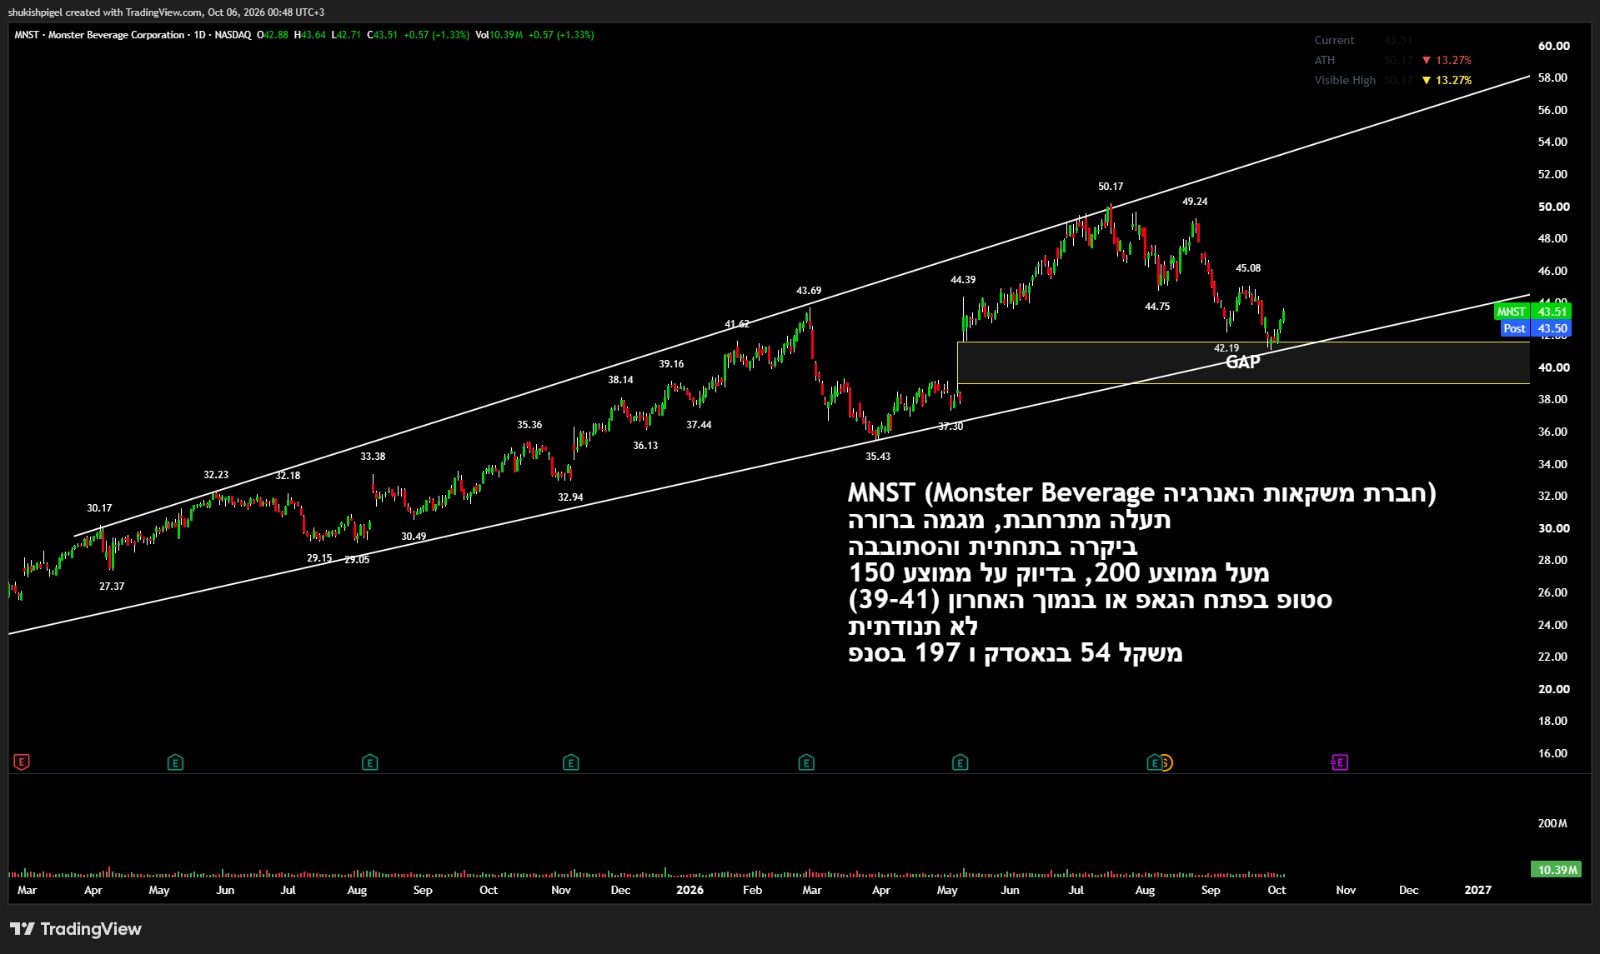This screenshot has height=954, width=1600.
Task: Click the shukishpigel created with TradingView.com caption
Action: point(166,12)
